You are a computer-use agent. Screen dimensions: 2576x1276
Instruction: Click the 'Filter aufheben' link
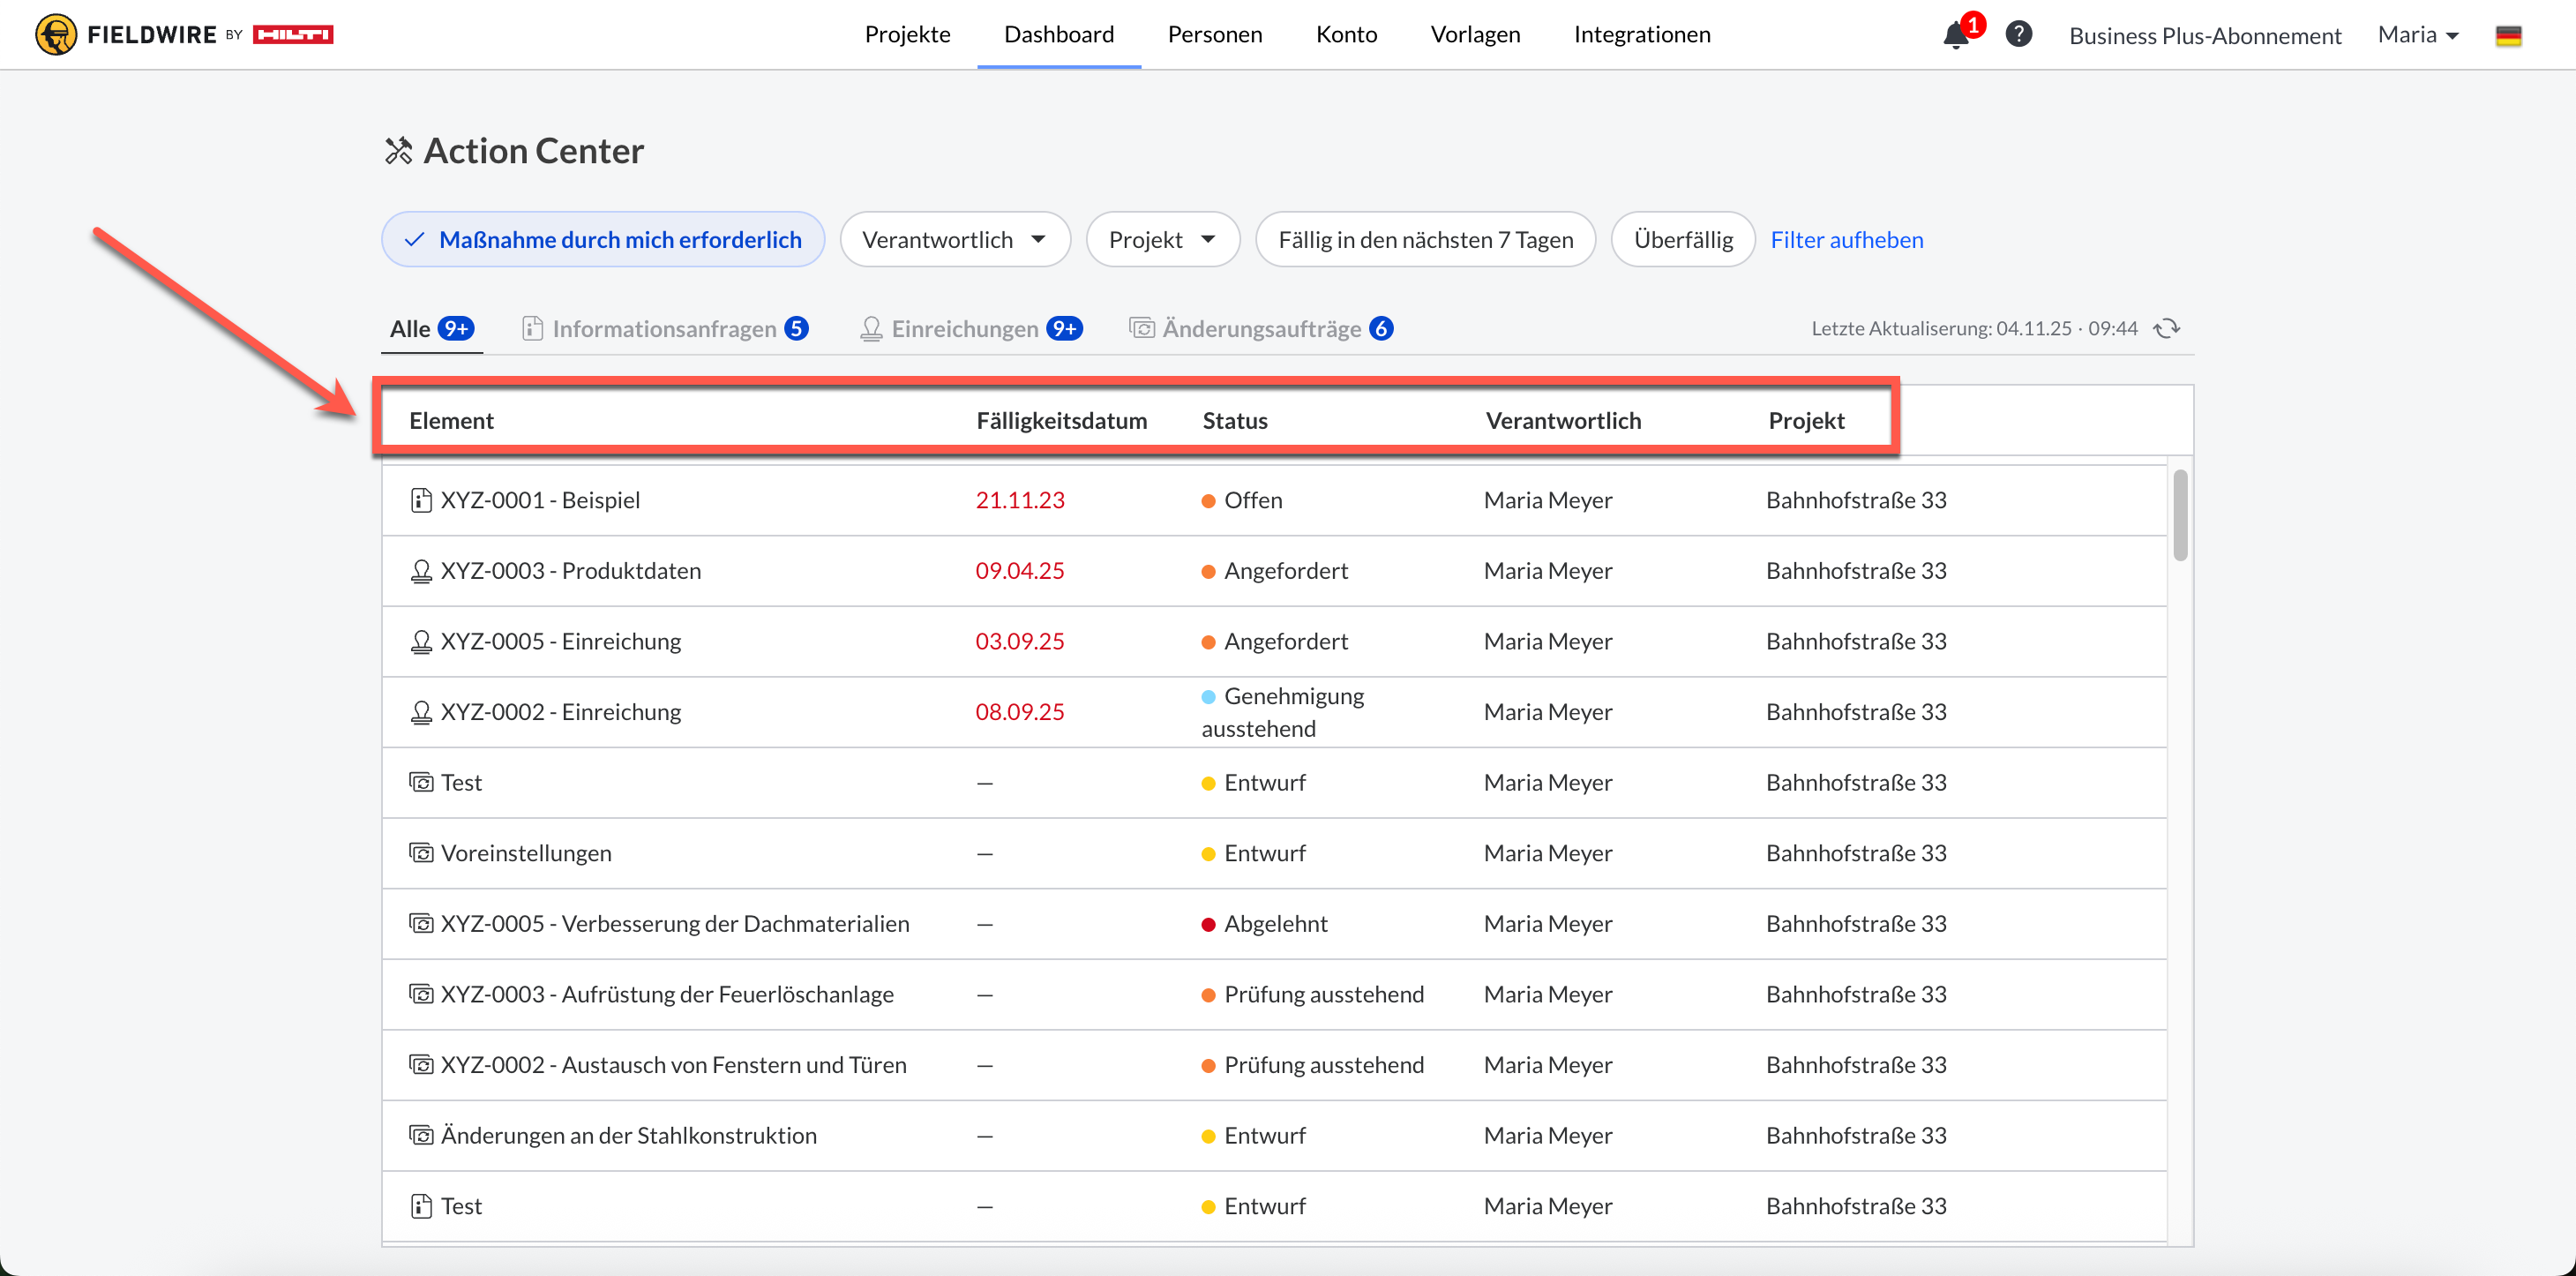pos(1846,240)
